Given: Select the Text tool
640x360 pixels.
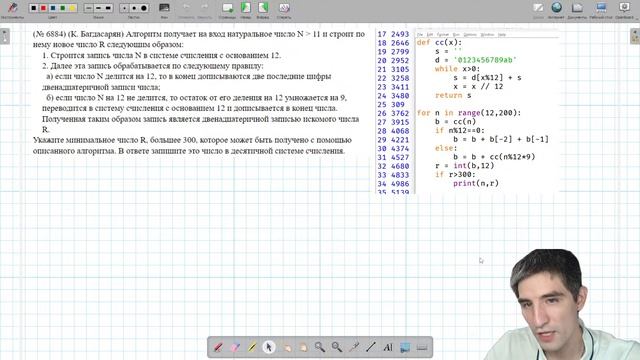Looking at the screenshot, I should [388, 347].
